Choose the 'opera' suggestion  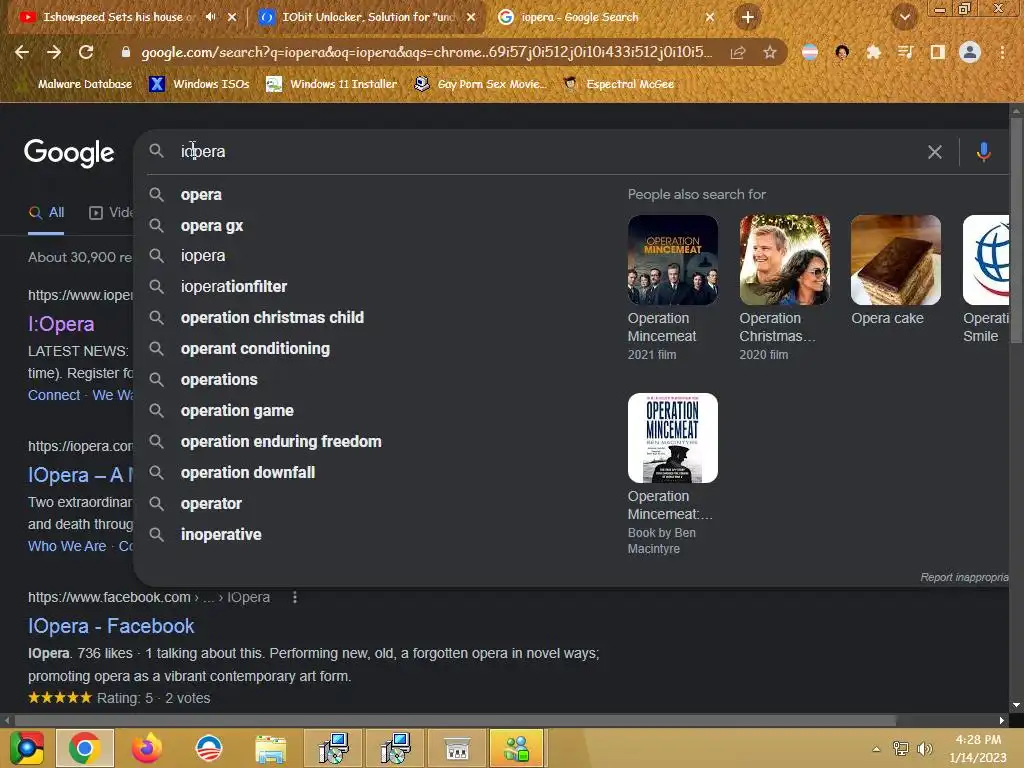201,195
